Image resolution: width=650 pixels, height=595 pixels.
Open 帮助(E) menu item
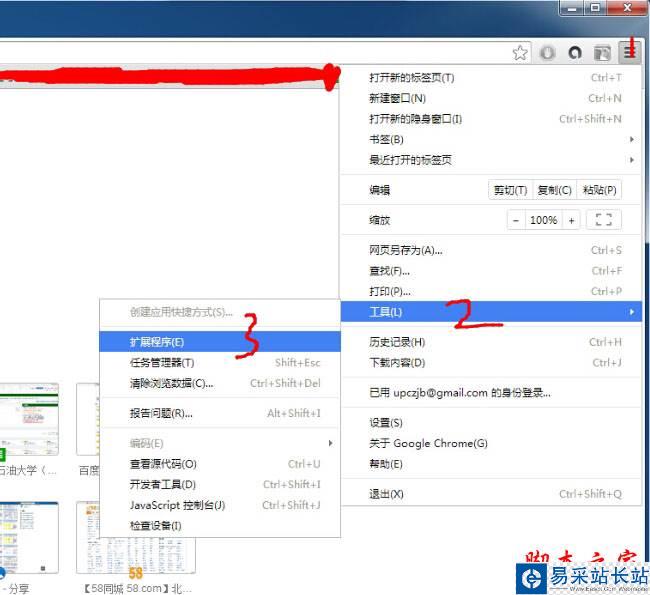[x=491, y=464]
